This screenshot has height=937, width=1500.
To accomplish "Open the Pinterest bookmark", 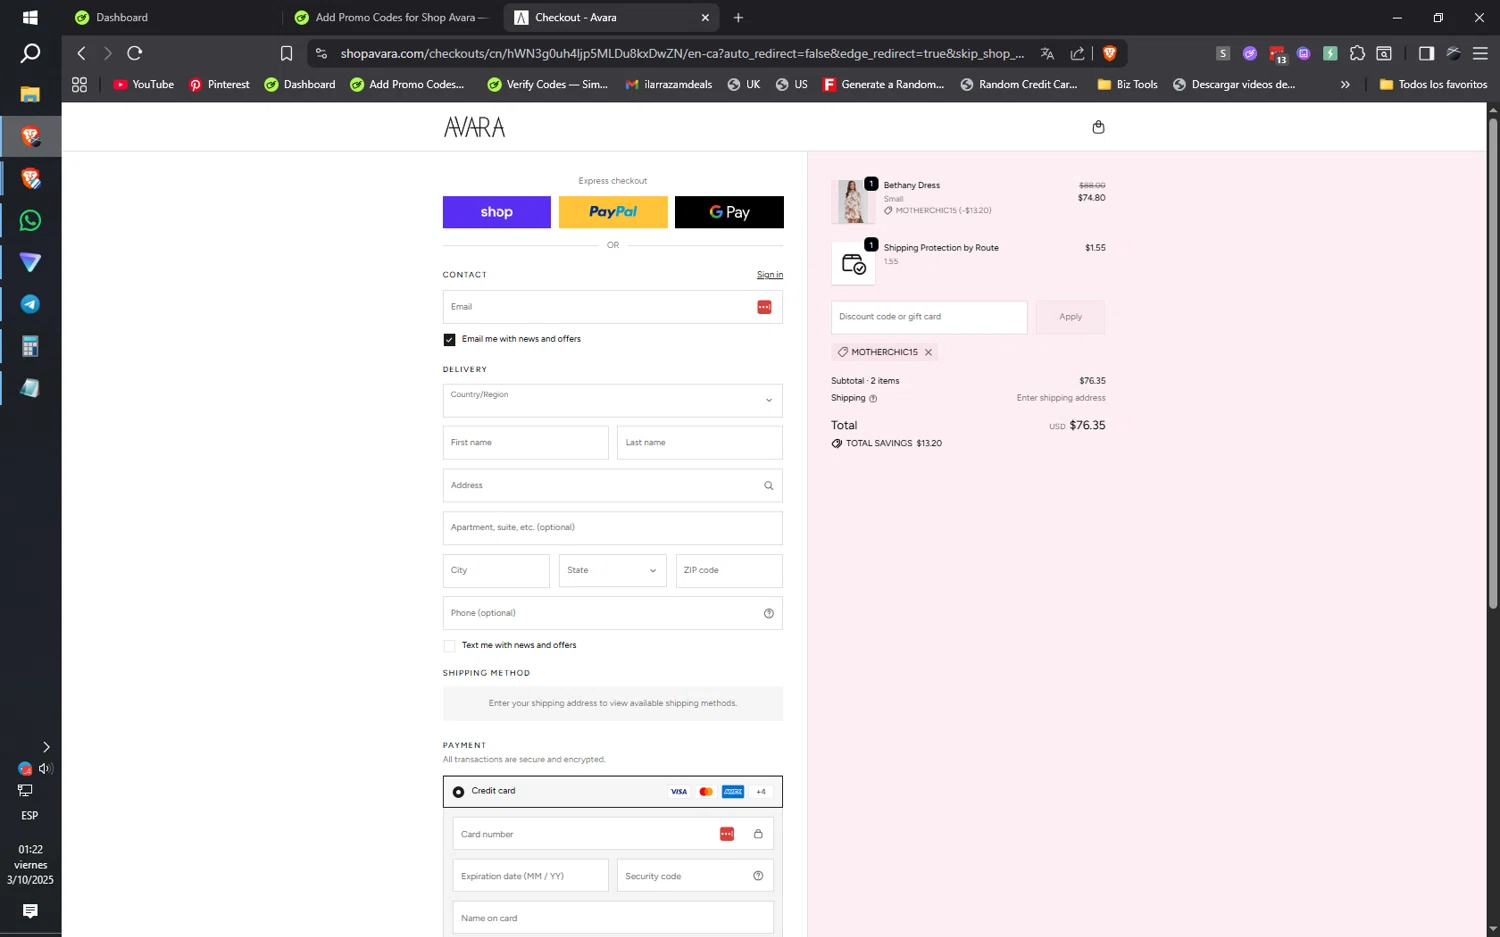I will pos(219,85).
